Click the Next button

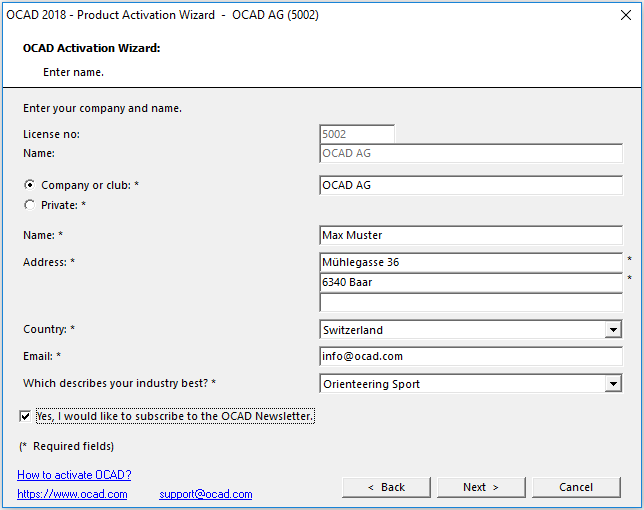point(481,487)
